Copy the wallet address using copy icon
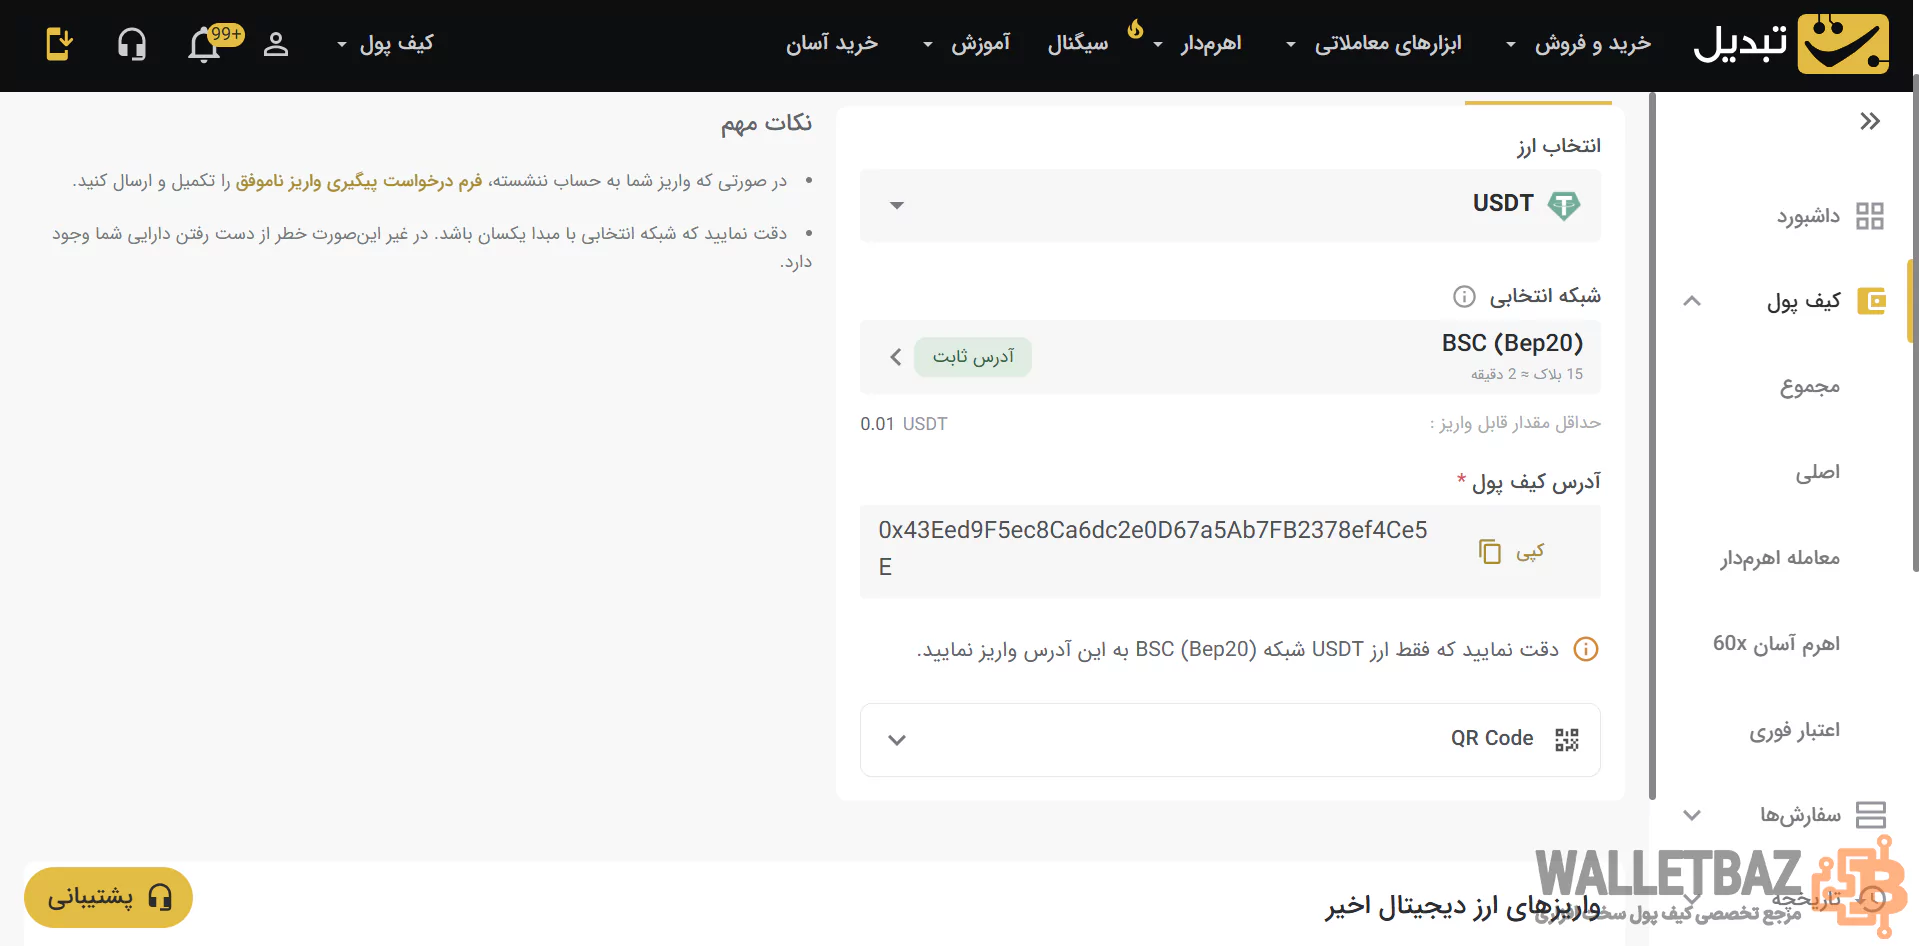The image size is (1919, 946). tap(1490, 551)
